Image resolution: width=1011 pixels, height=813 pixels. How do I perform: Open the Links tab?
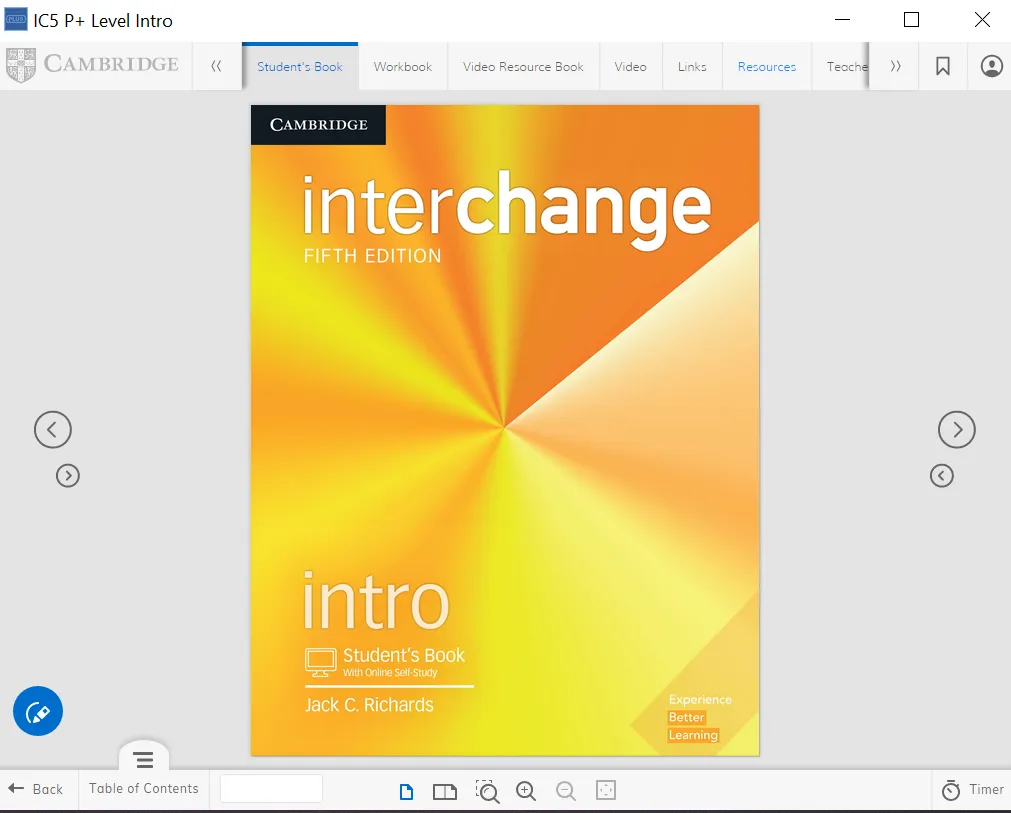[x=692, y=66]
